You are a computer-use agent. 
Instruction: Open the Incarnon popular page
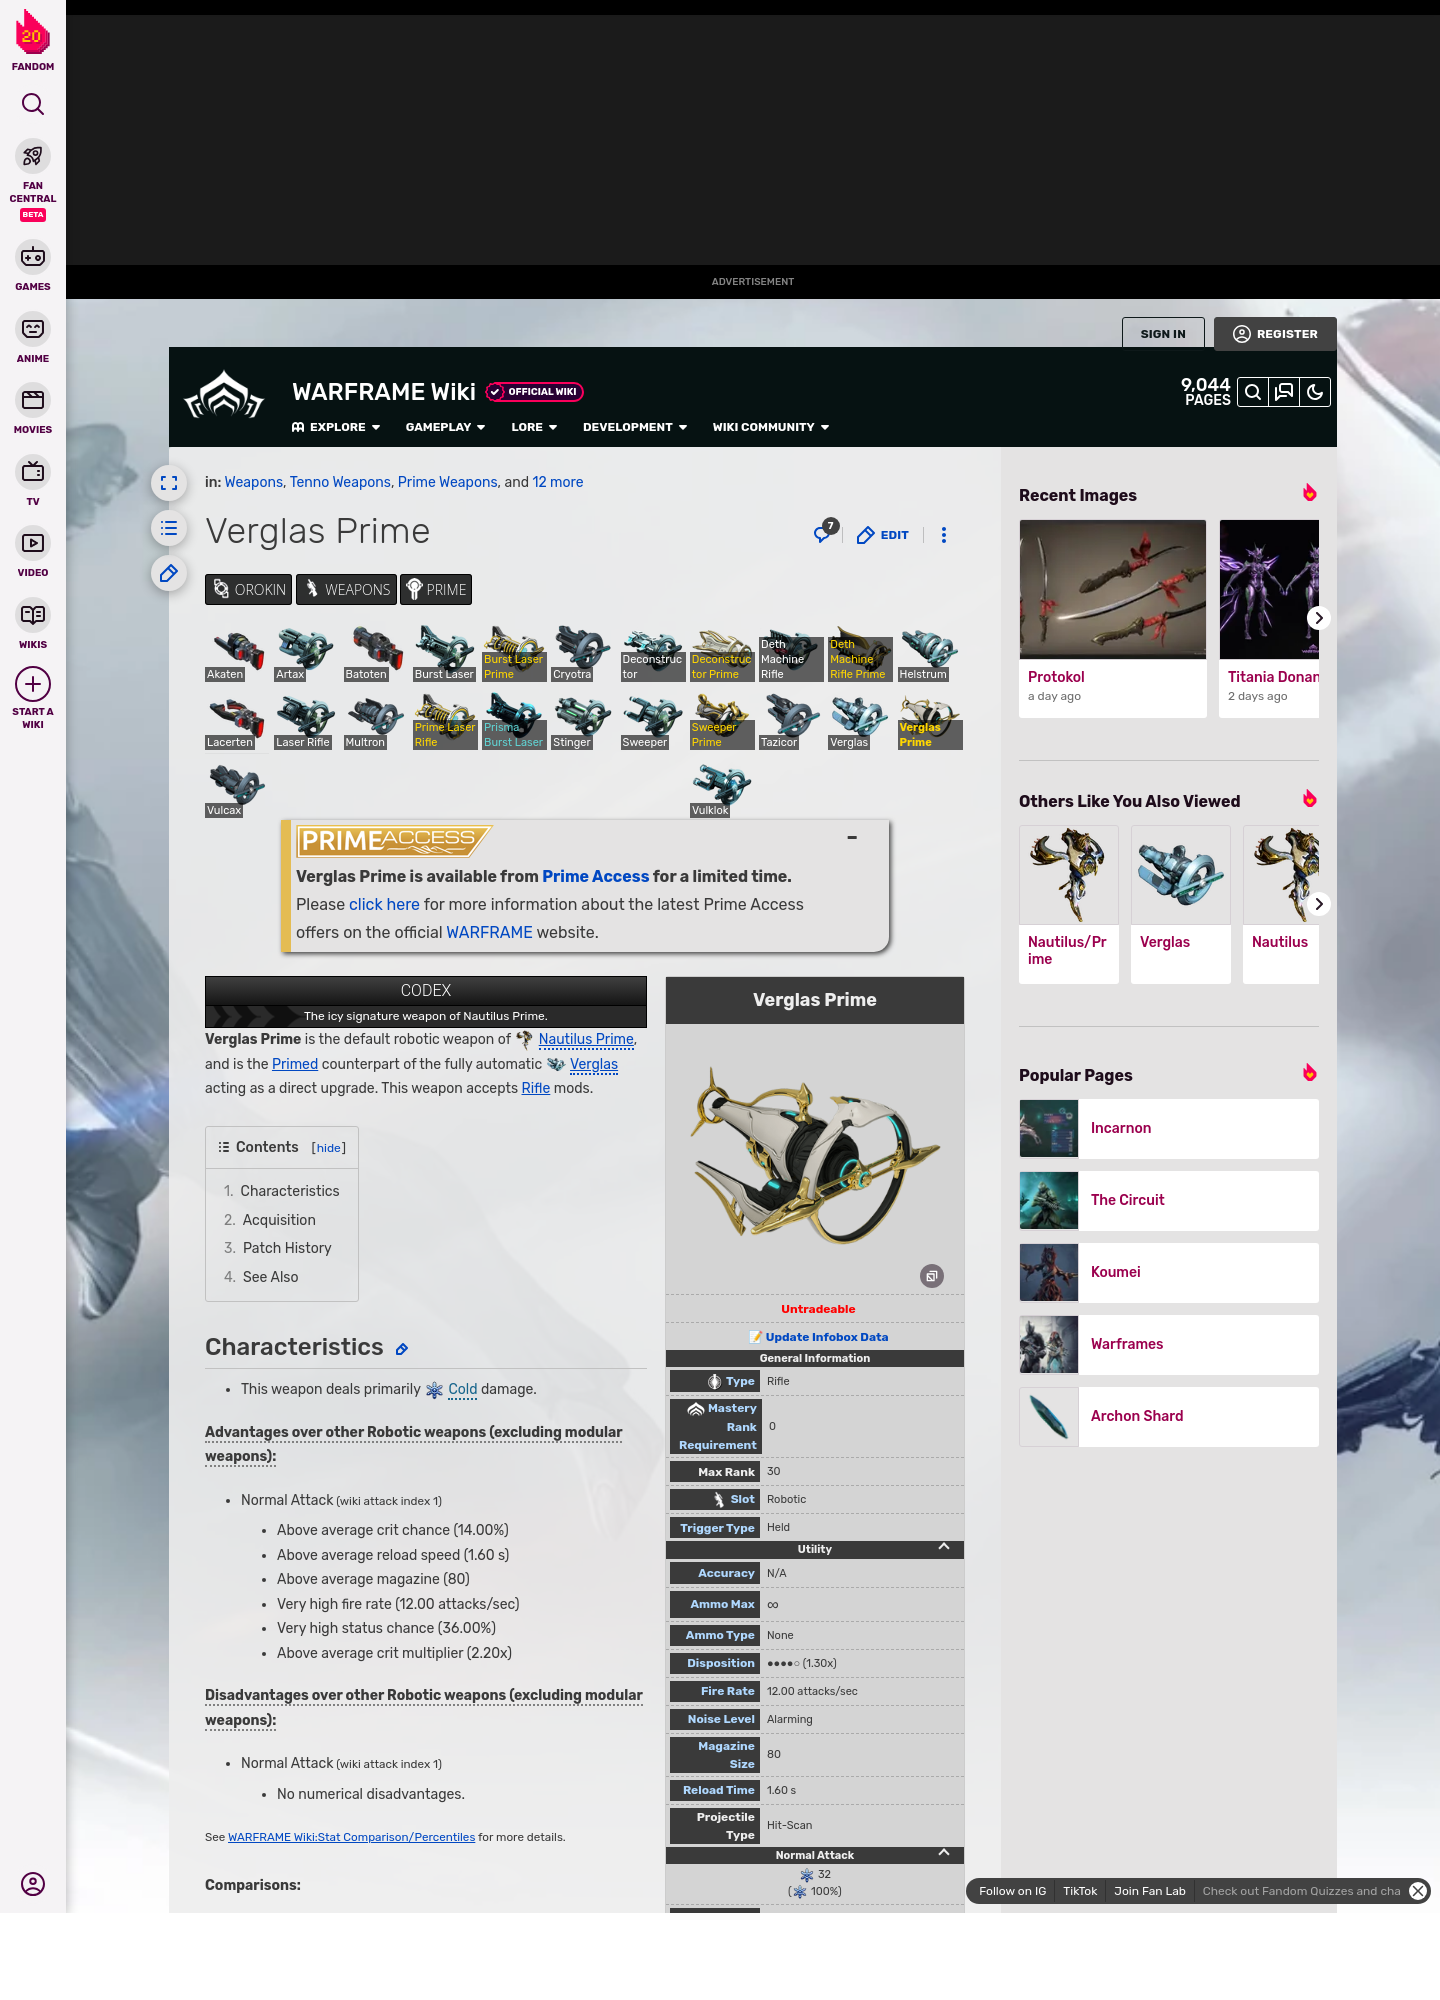point(1169,1128)
